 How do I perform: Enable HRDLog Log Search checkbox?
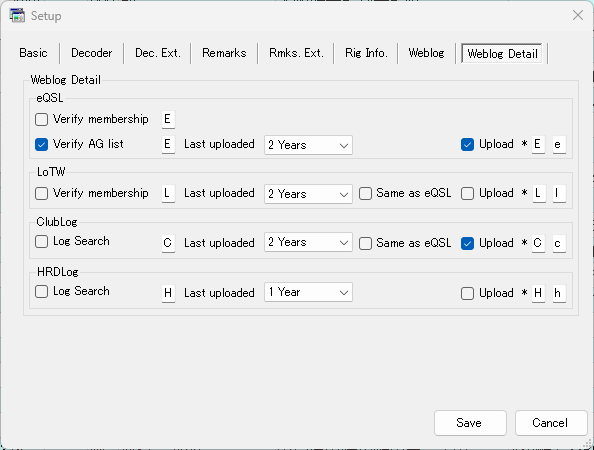41,292
